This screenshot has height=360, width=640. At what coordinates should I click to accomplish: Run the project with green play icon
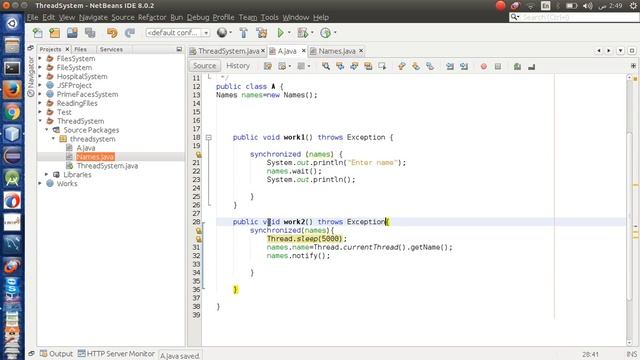(x=280, y=33)
